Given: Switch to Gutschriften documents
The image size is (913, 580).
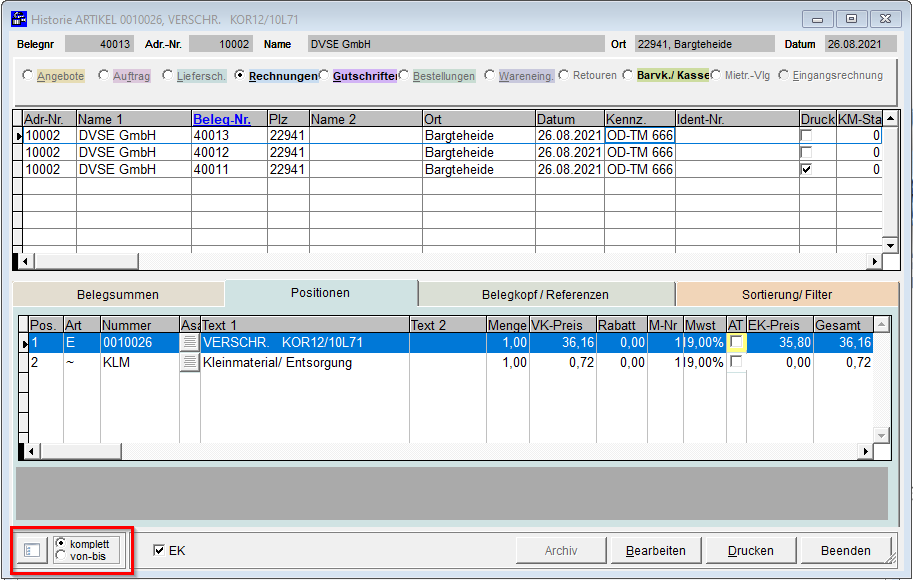Looking at the screenshot, I should (x=324, y=75).
